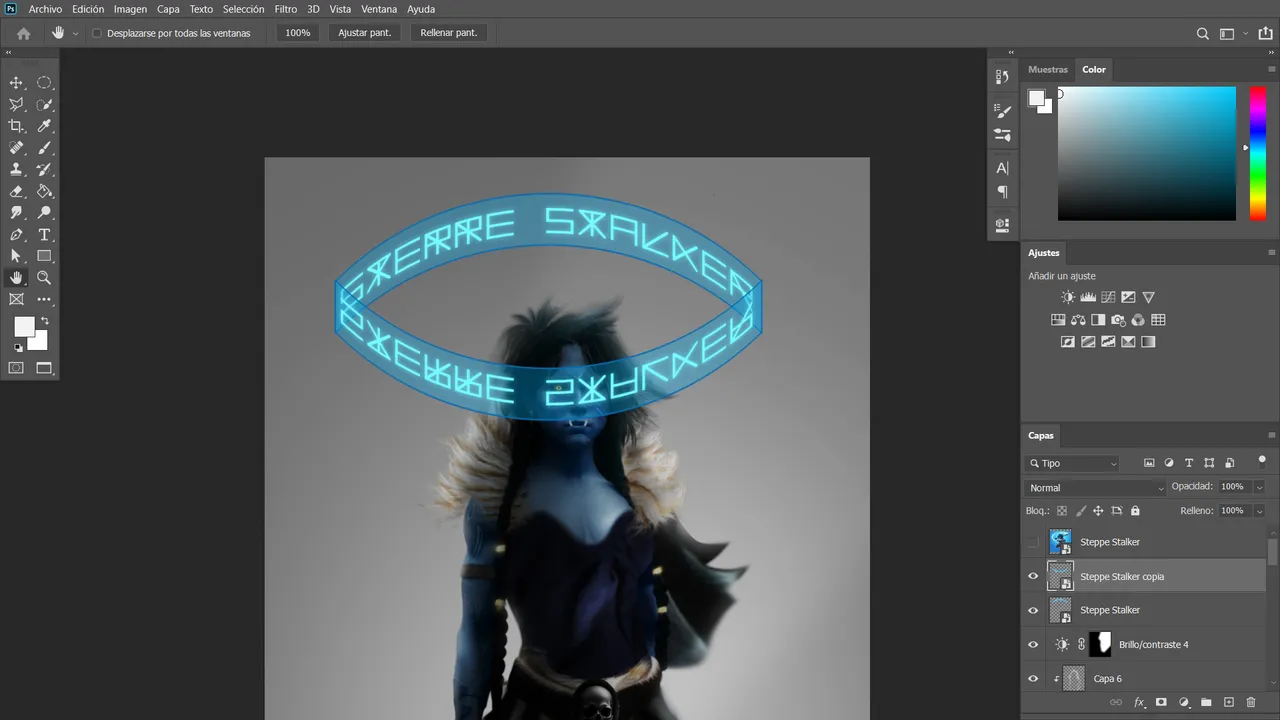Image resolution: width=1280 pixels, height=720 pixels.
Task: Select the Crop tool
Action: click(16, 126)
